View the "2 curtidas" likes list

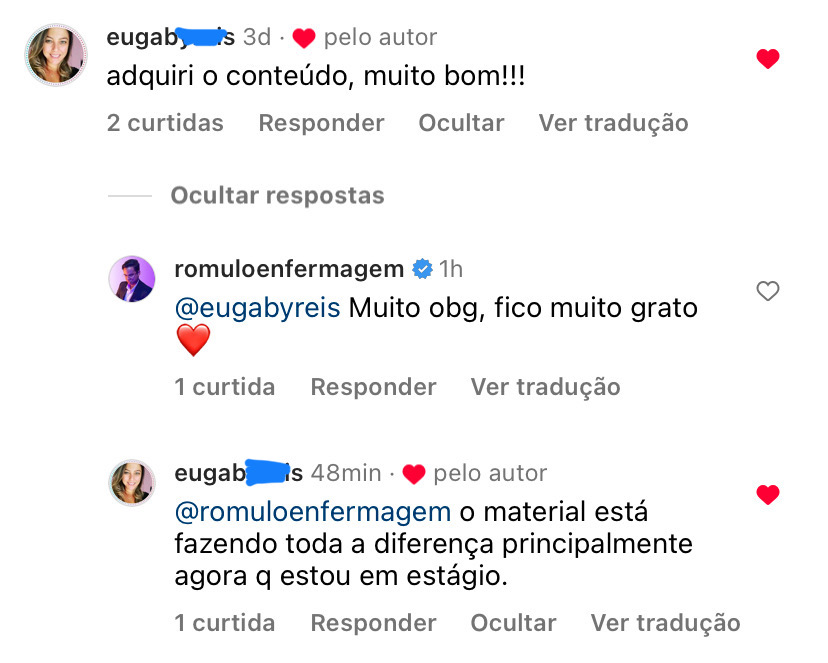(165, 123)
